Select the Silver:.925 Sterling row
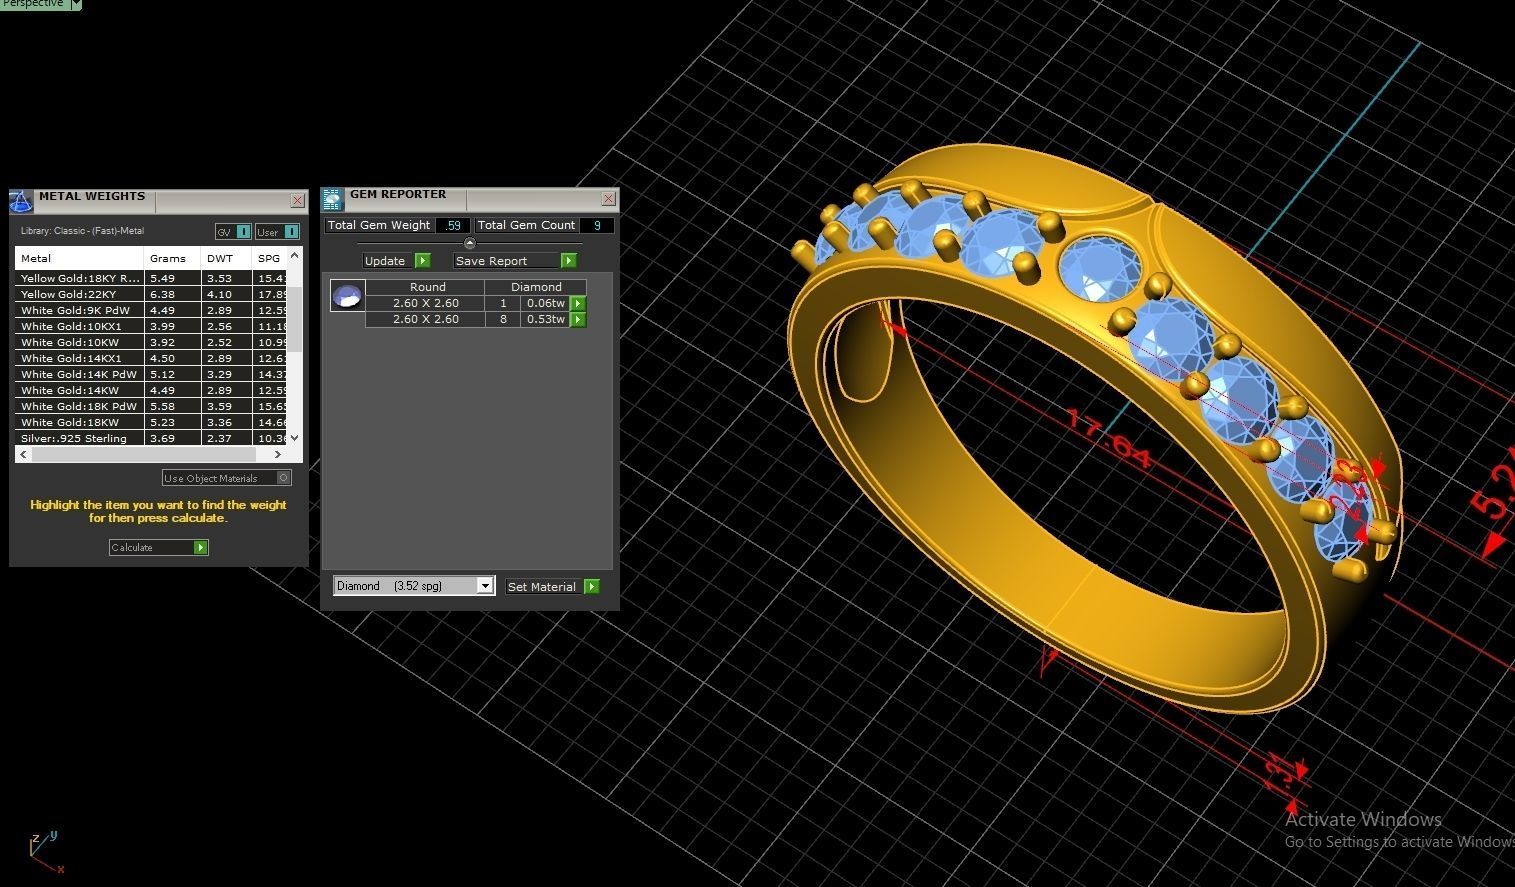This screenshot has height=887, width=1515. [152, 438]
